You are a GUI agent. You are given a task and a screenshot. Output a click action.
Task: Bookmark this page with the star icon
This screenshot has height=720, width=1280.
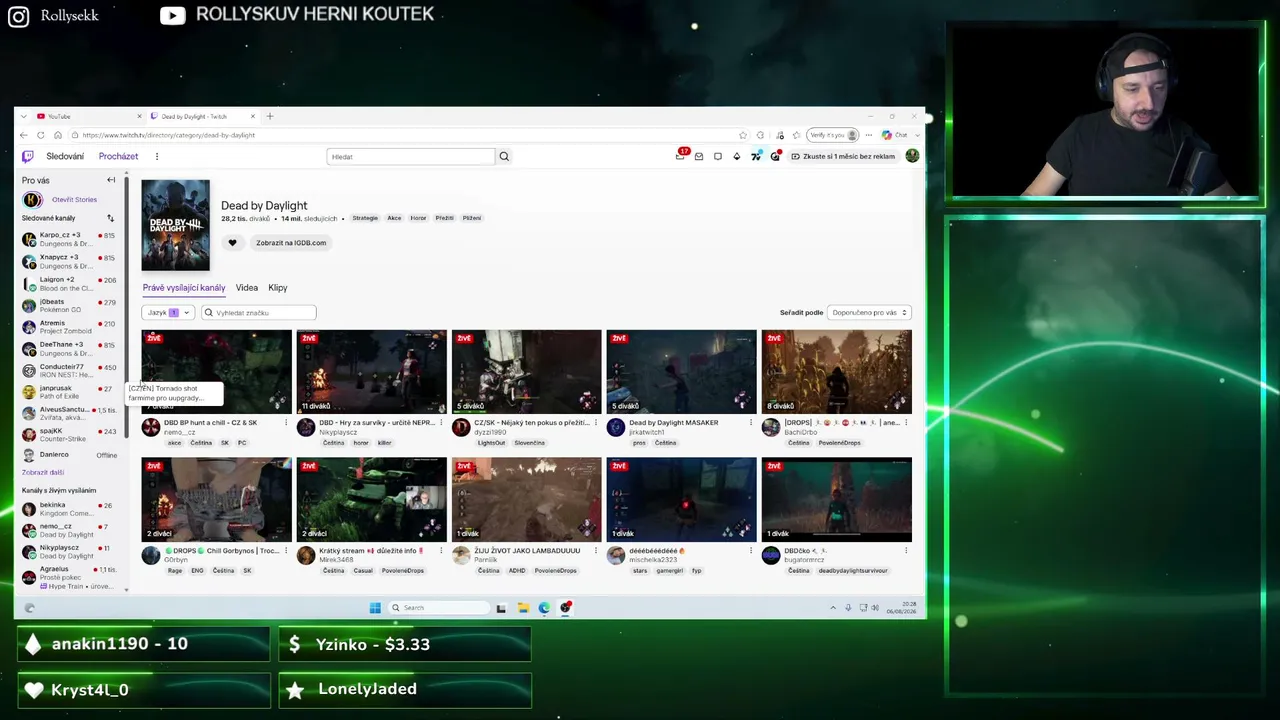(x=742, y=135)
